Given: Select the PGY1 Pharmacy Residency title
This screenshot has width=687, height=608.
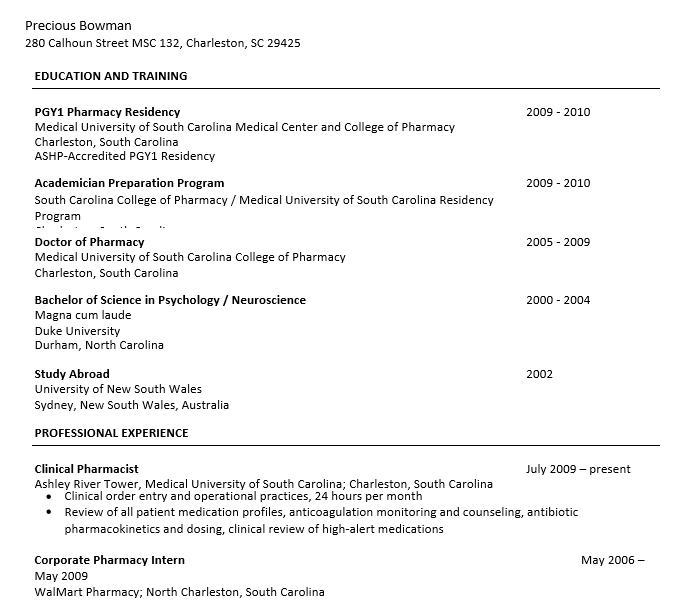Looking at the screenshot, I should pos(108,112).
